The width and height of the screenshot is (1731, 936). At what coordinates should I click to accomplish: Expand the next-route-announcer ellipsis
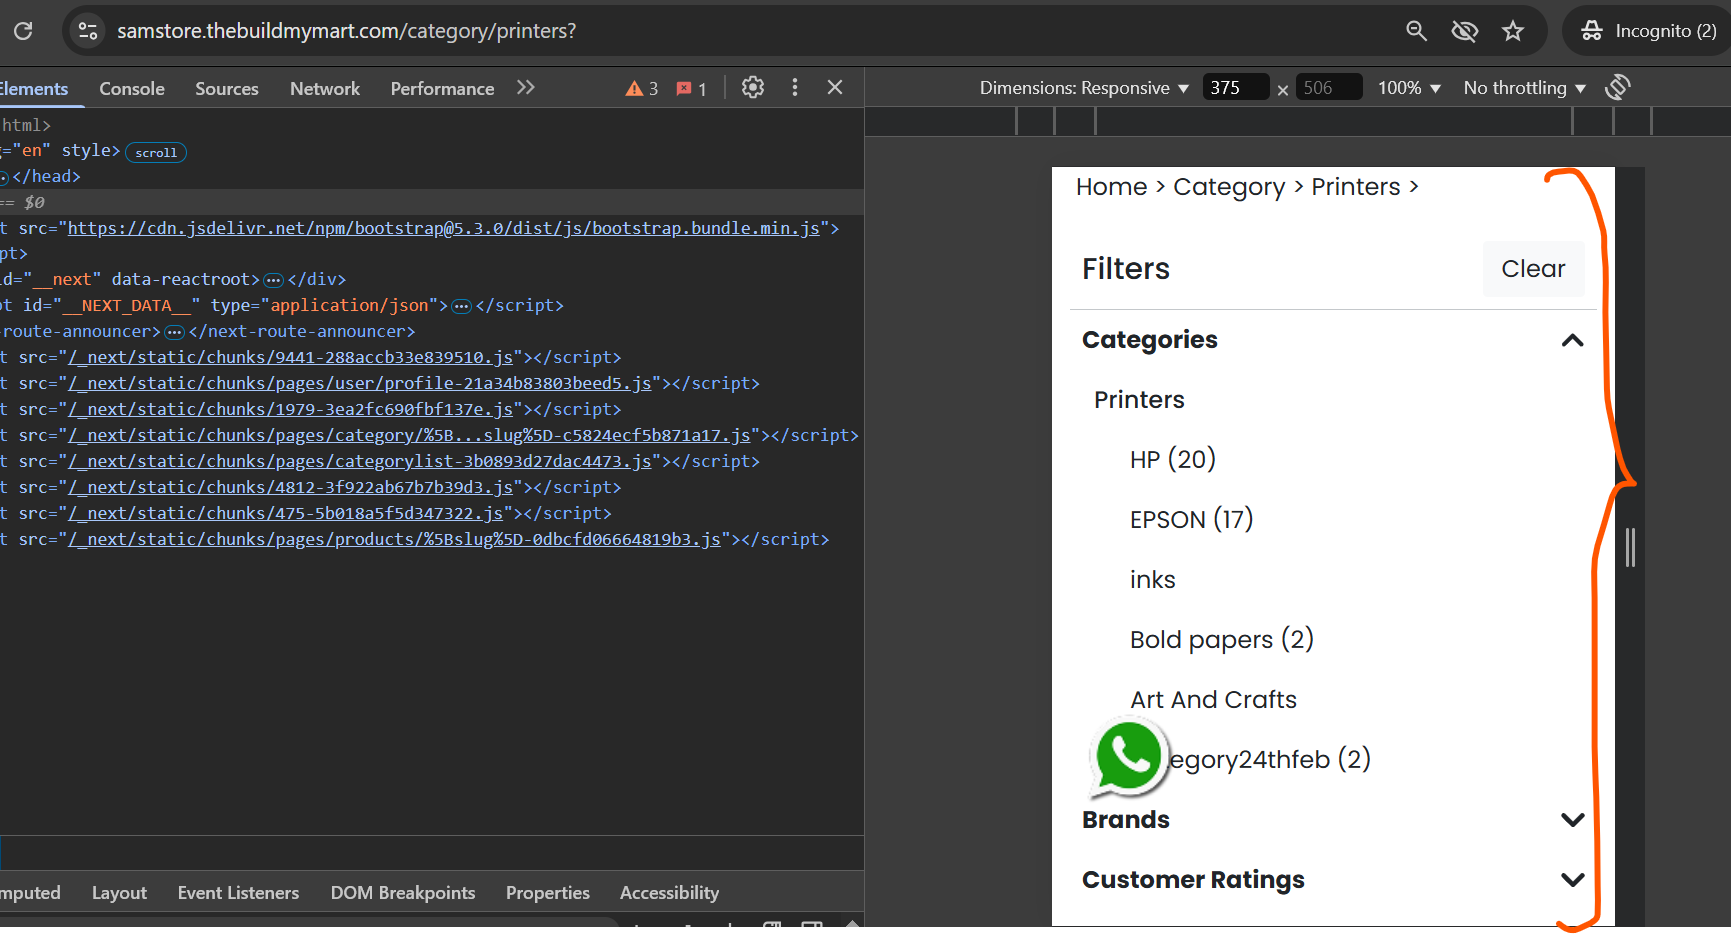pyautogui.click(x=174, y=332)
